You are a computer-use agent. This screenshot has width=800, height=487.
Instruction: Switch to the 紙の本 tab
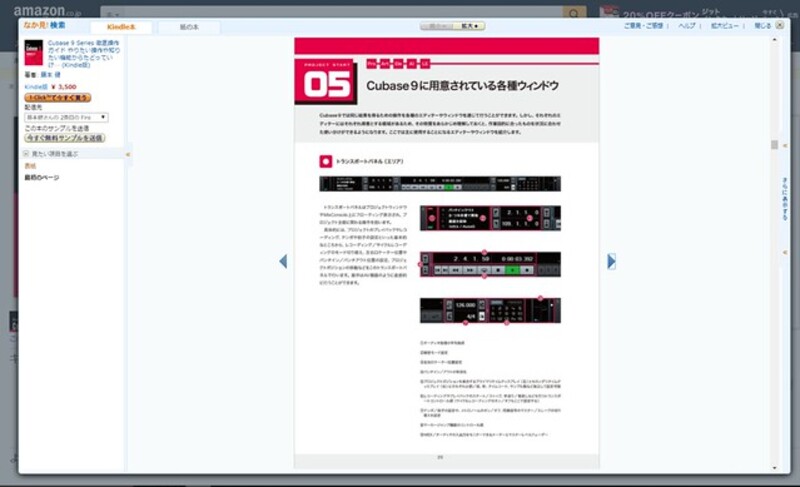click(x=189, y=27)
